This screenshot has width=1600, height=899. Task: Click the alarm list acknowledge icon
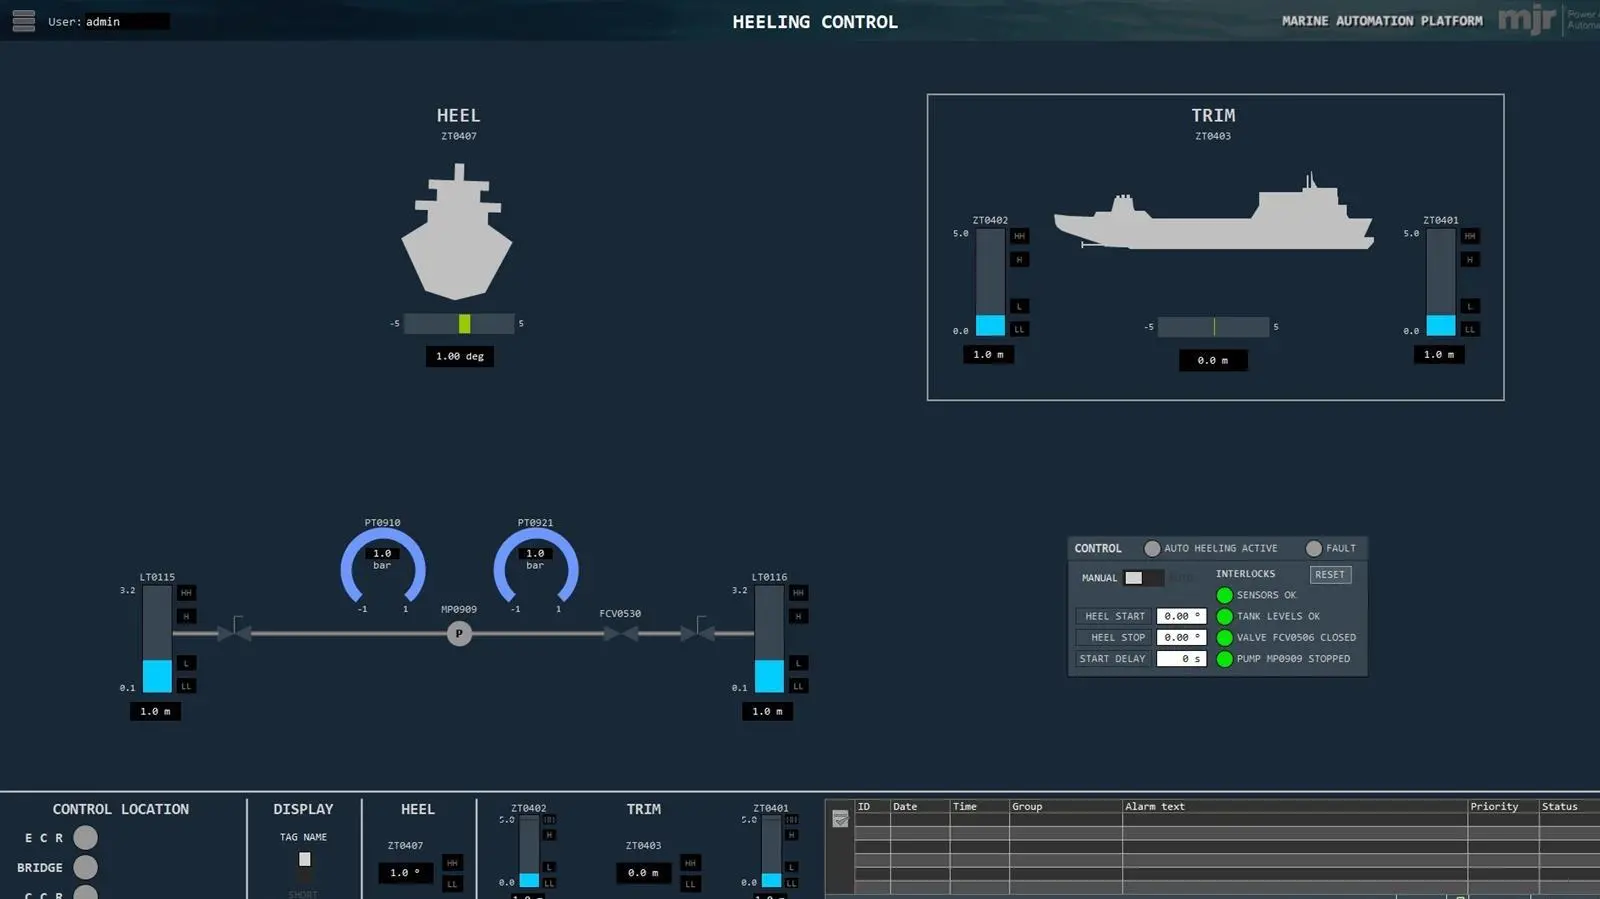click(x=840, y=819)
